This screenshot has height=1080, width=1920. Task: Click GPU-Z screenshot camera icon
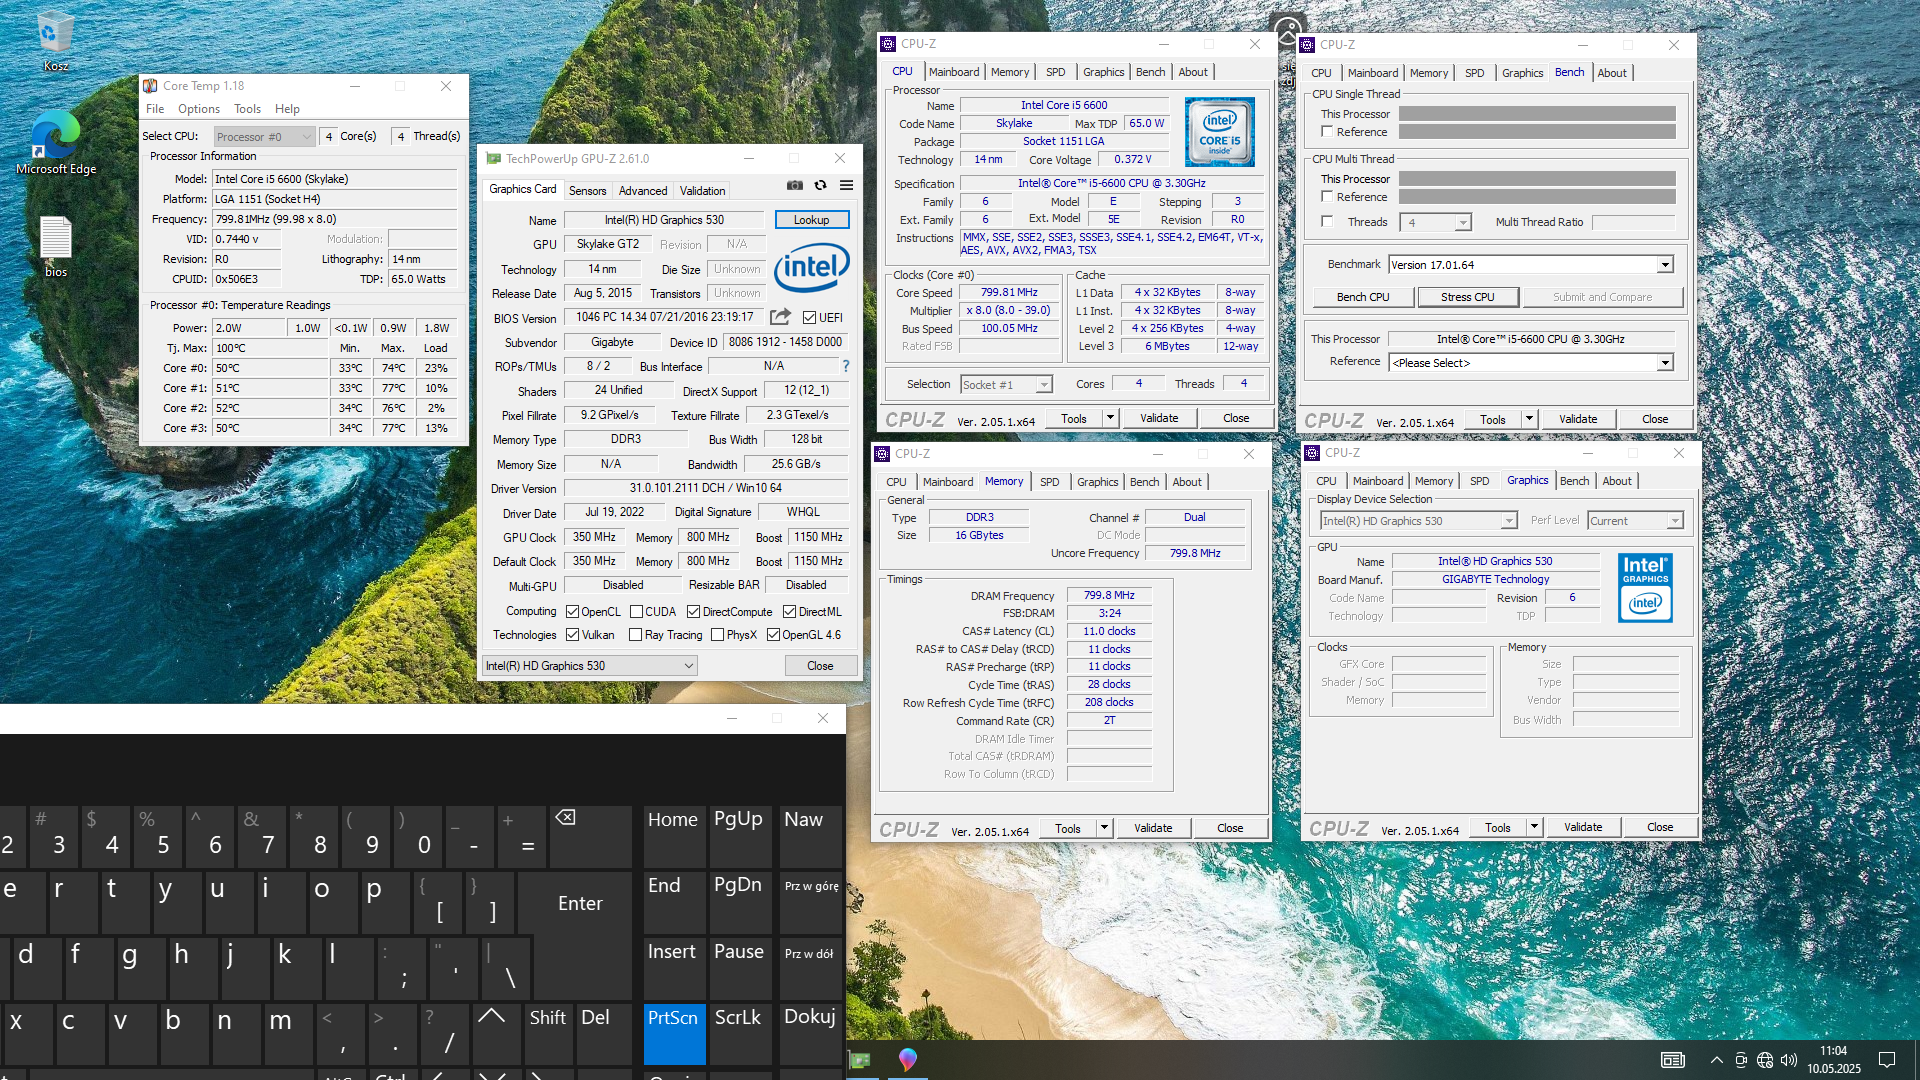pyautogui.click(x=794, y=186)
